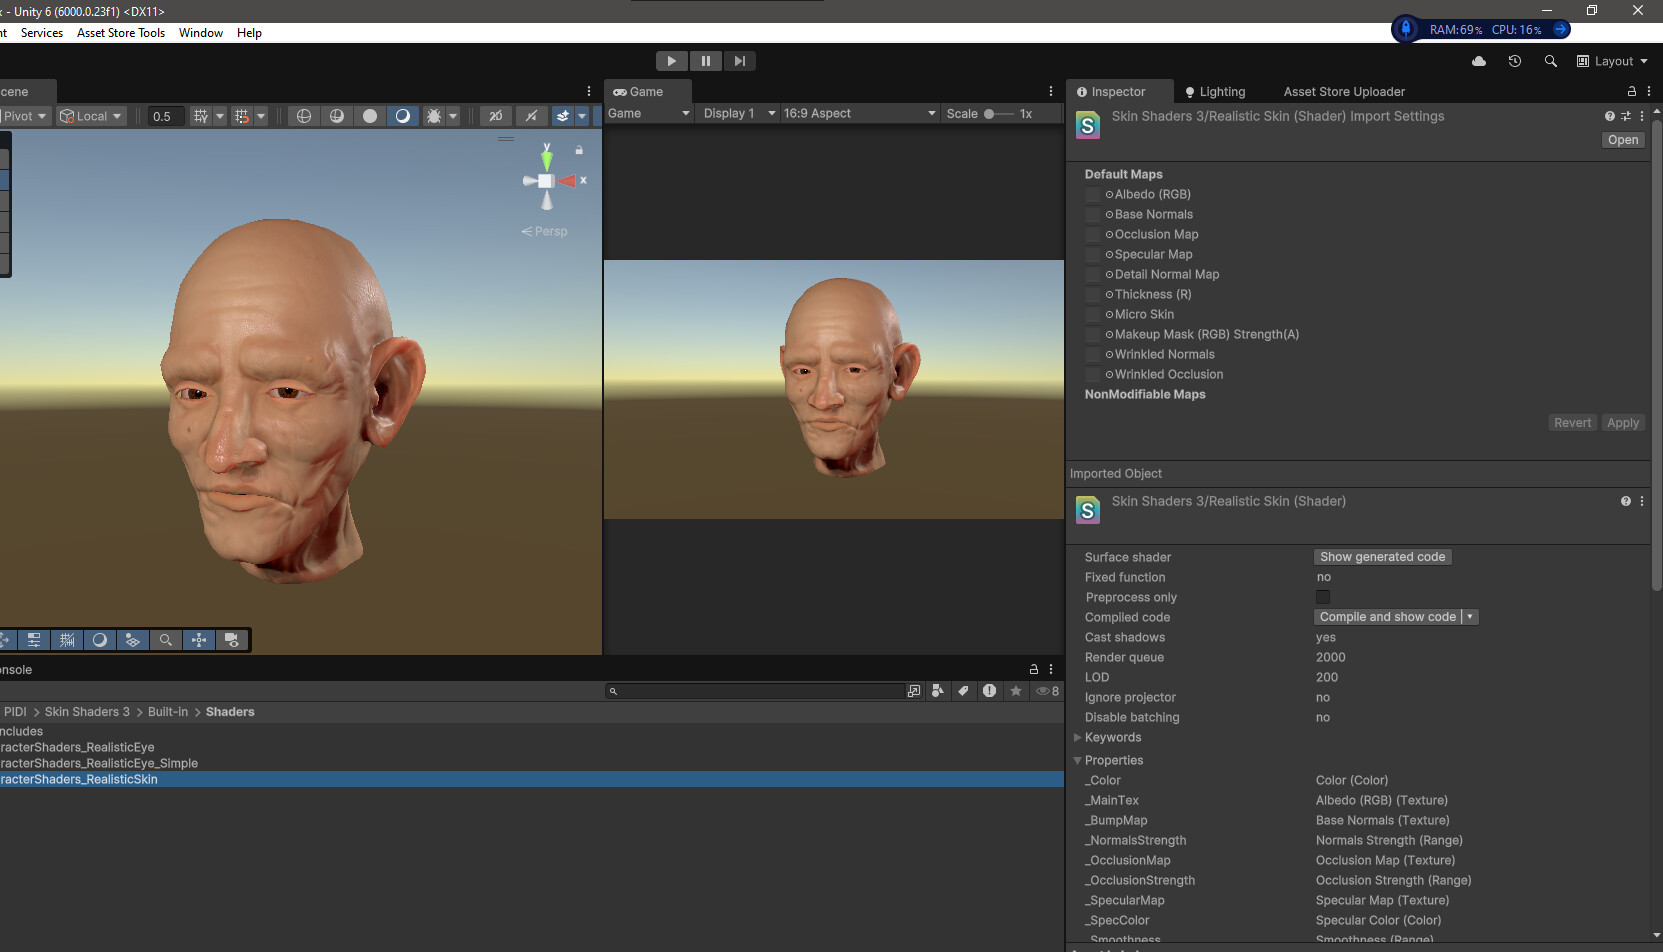1663x952 pixels.
Task: Open Unity Cloud services panel
Action: click(x=1479, y=61)
